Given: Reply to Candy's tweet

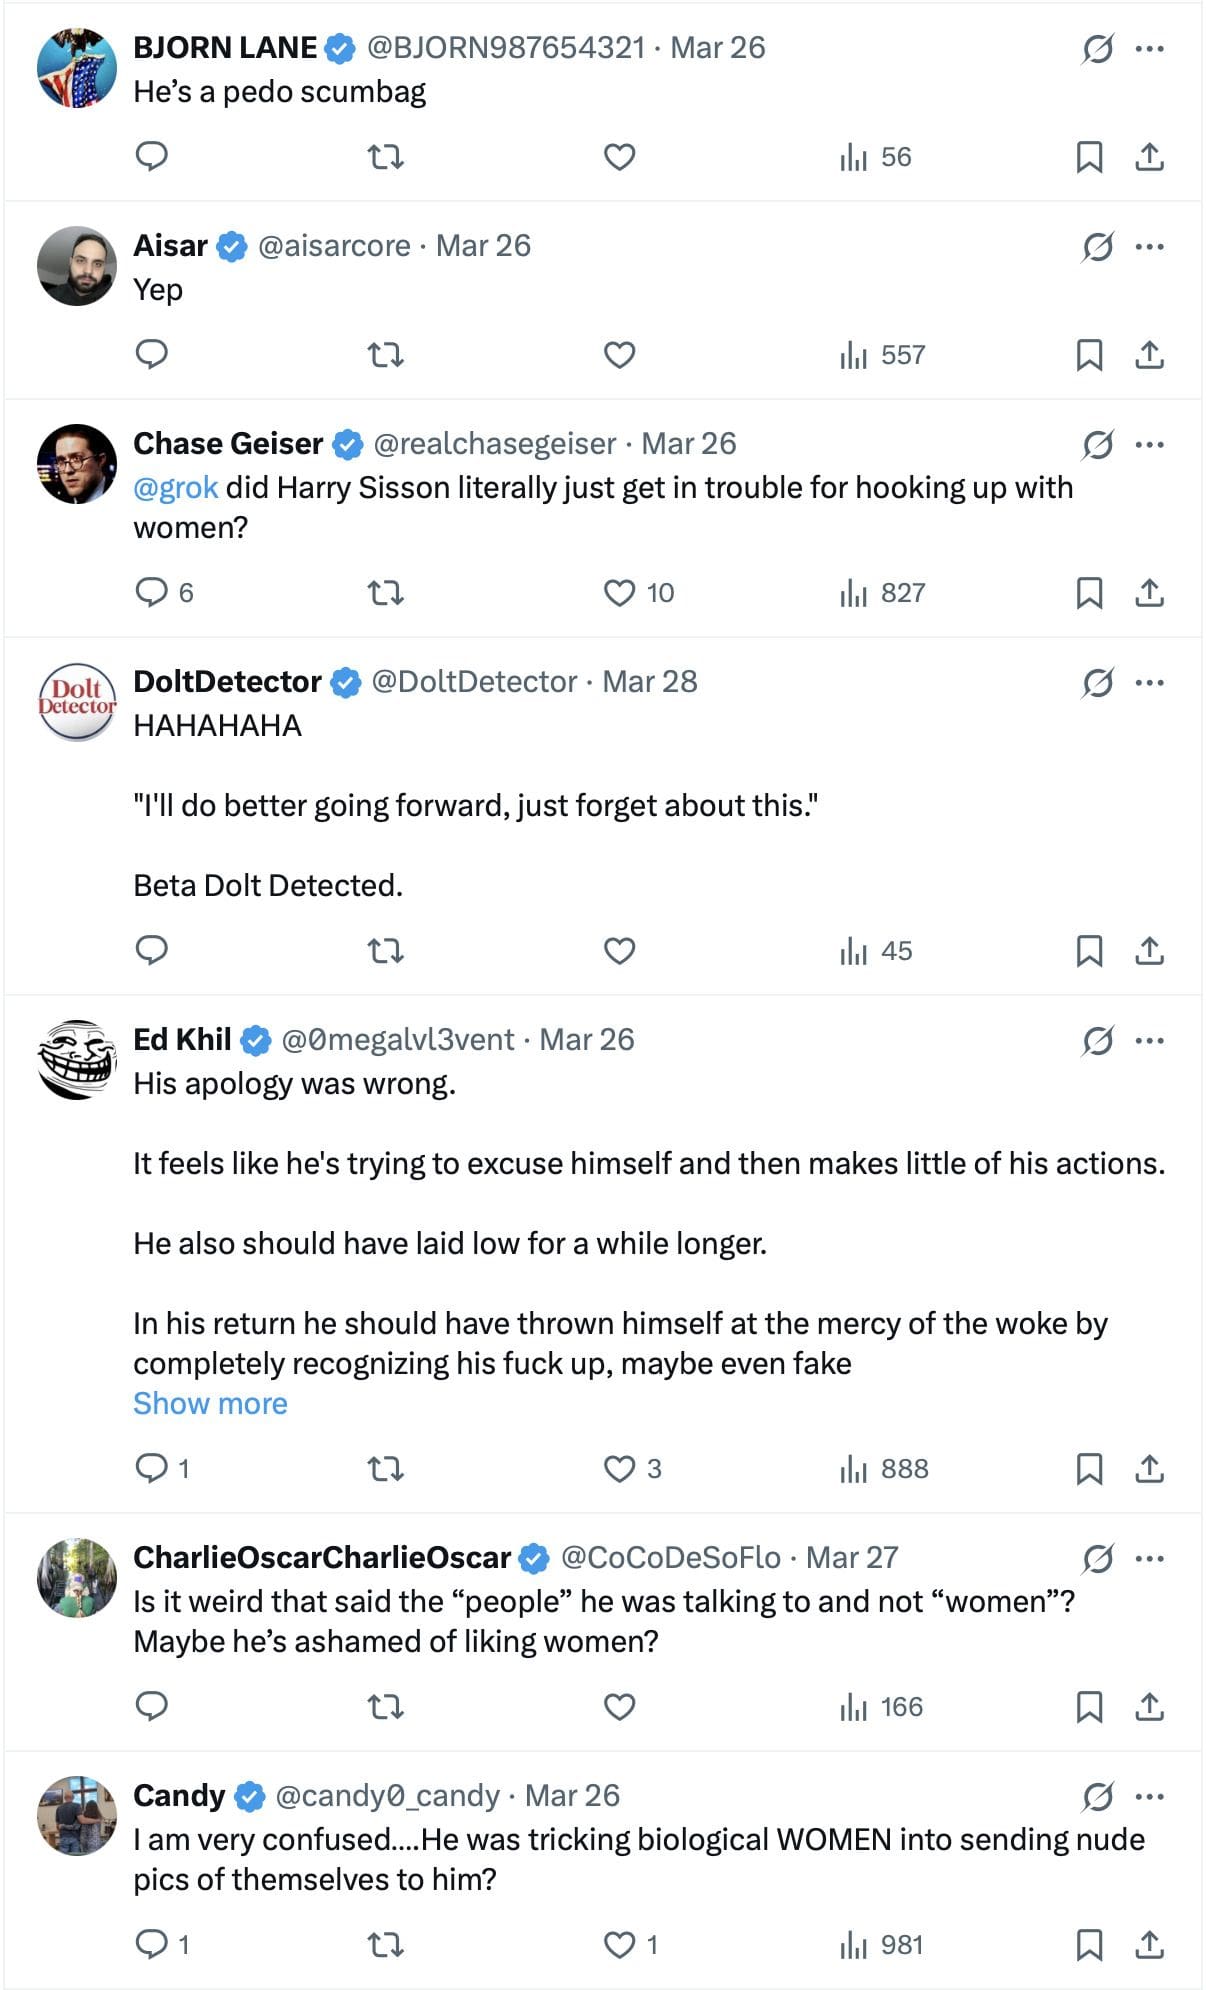Looking at the screenshot, I should pos(152,1945).
